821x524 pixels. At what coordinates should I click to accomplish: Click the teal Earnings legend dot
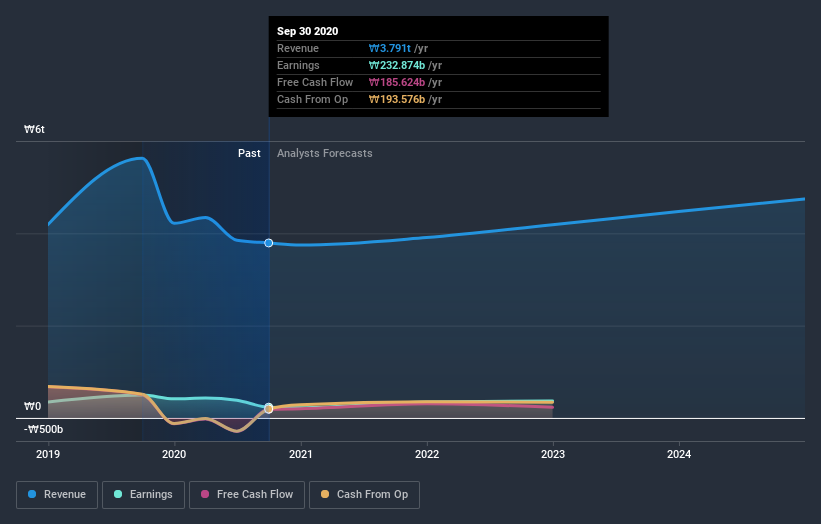point(118,494)
